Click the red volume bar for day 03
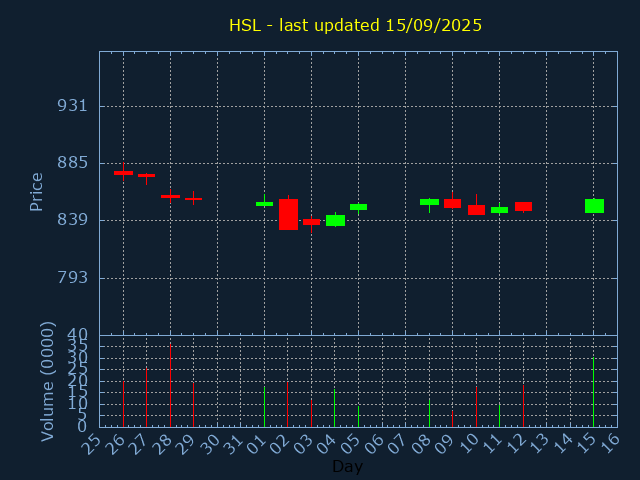This screenshot has width=640, height=480. tap(311, 413)
